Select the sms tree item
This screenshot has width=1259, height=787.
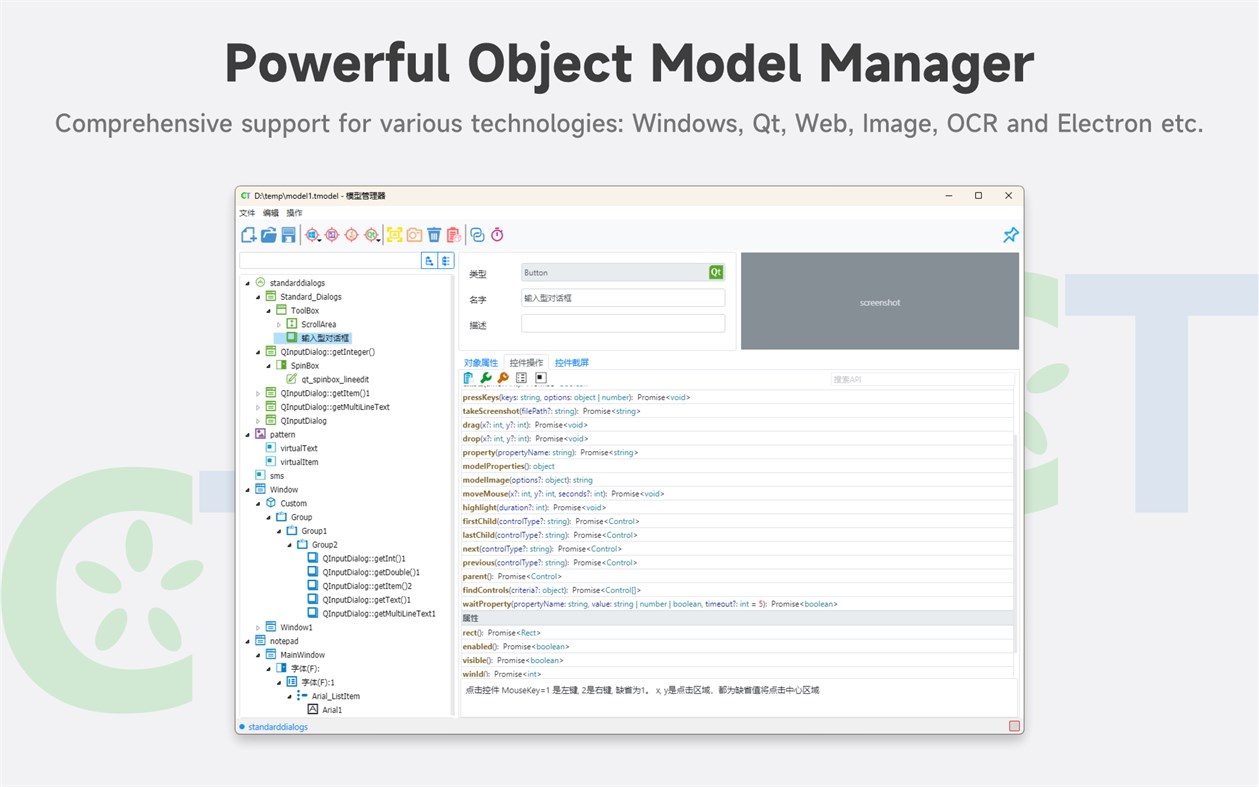(x=277, y=476)
